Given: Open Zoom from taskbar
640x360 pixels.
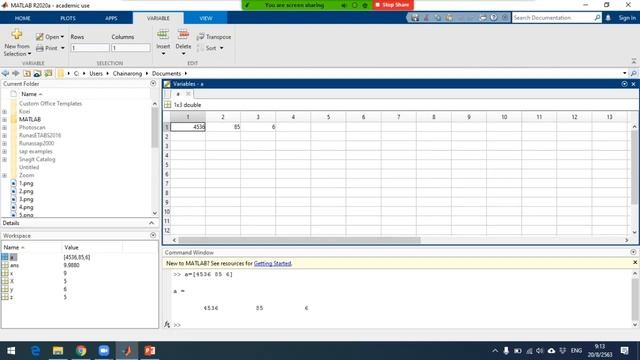Looking at the screenshot, I should [x=104, y=351].
